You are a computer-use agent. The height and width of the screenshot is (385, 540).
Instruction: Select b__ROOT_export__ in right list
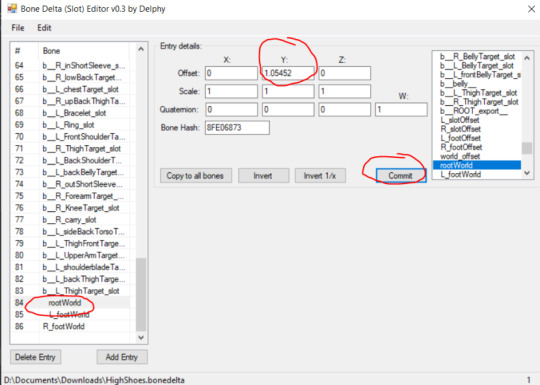tap(477, 111)
